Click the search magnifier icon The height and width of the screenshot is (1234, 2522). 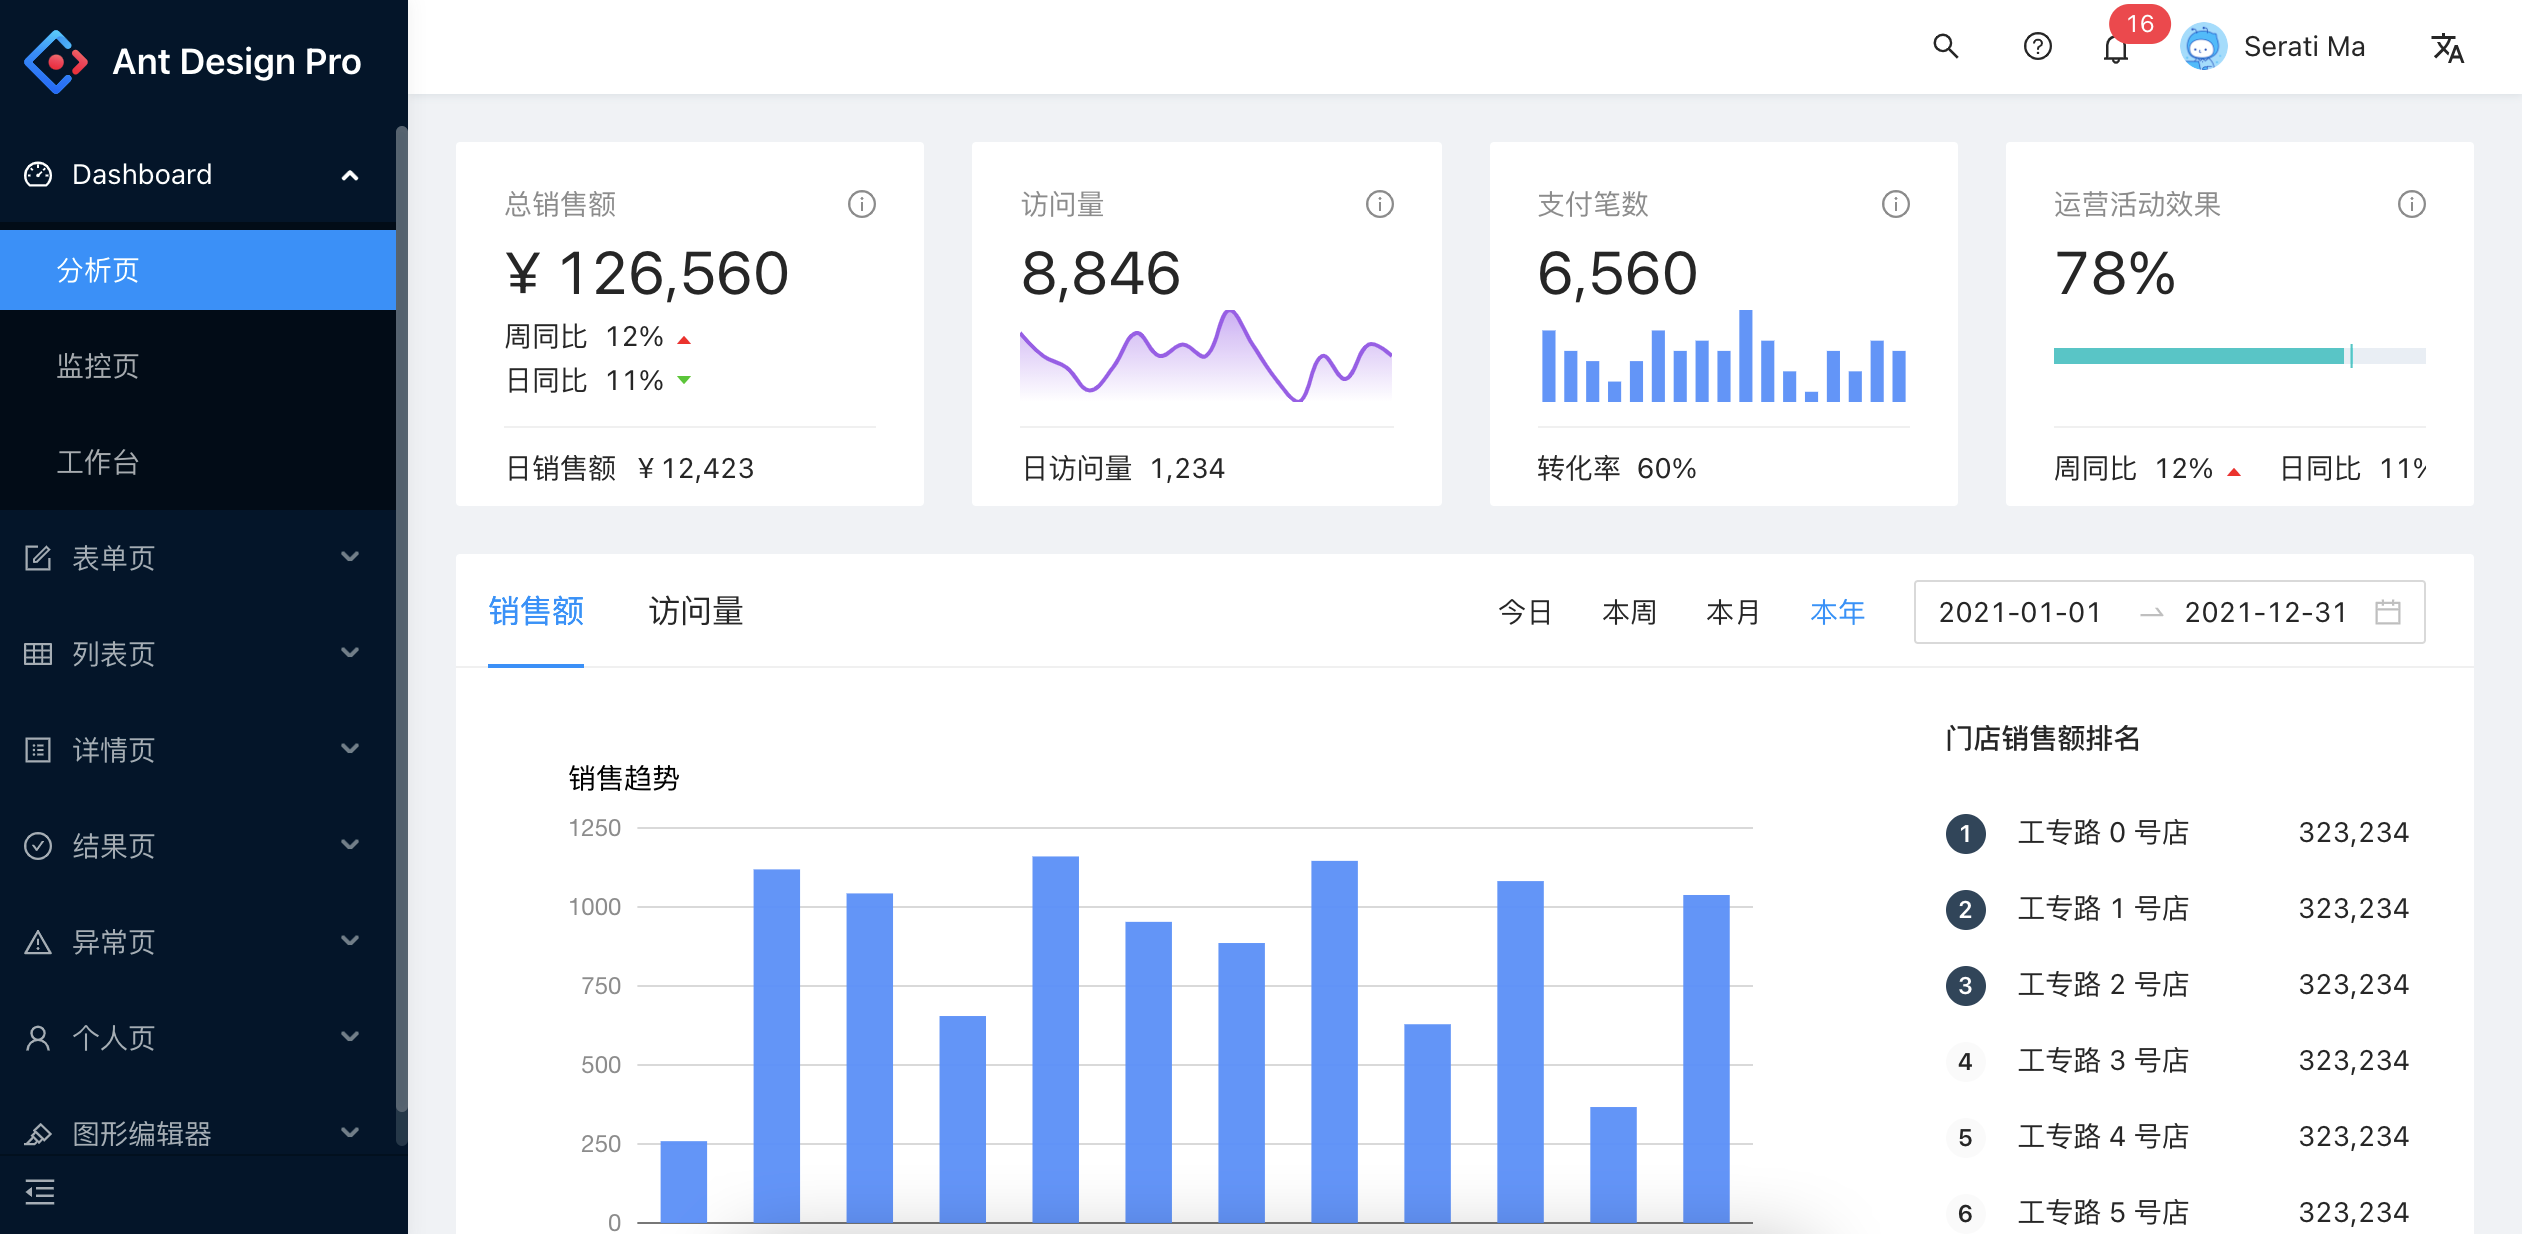tap(1945, 47)
